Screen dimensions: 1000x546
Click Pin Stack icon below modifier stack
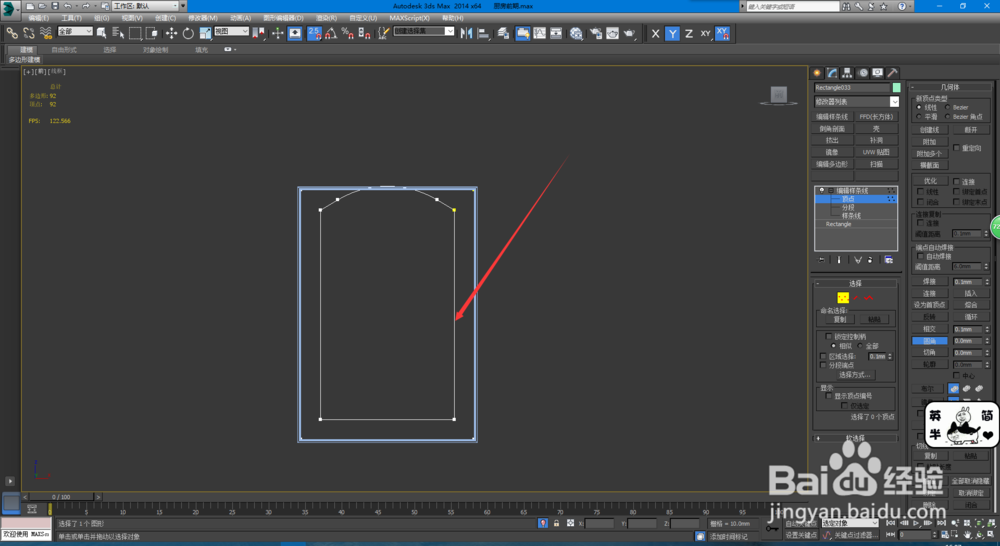(x=821, y=260)
